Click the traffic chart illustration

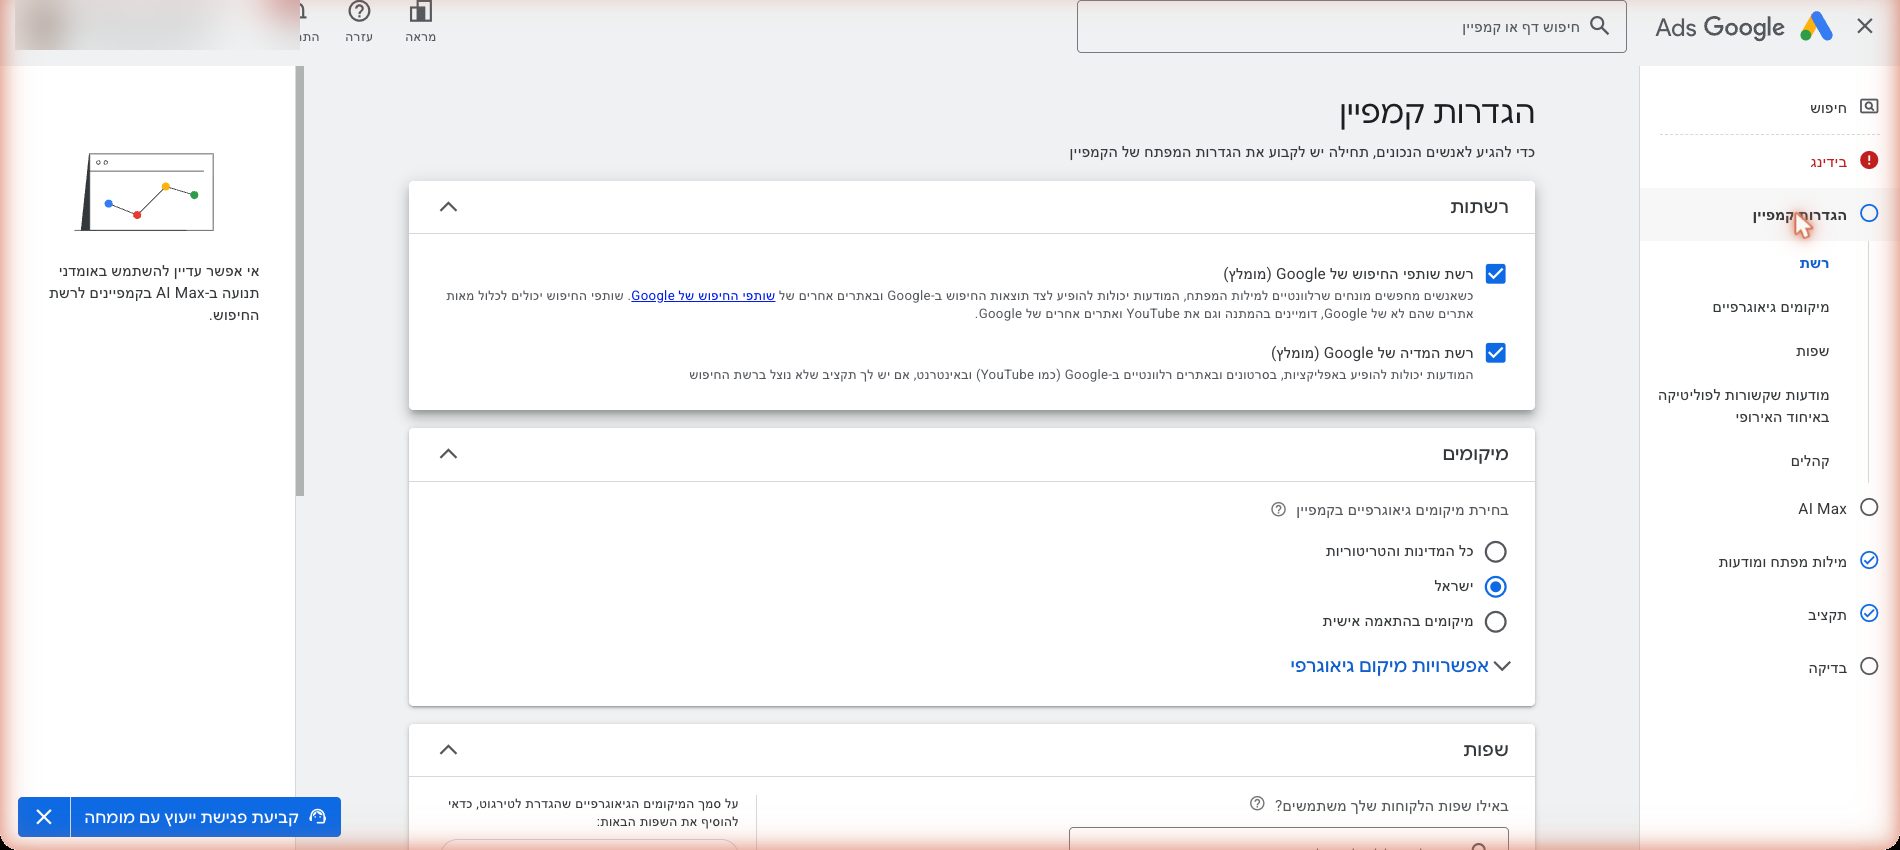146,192
